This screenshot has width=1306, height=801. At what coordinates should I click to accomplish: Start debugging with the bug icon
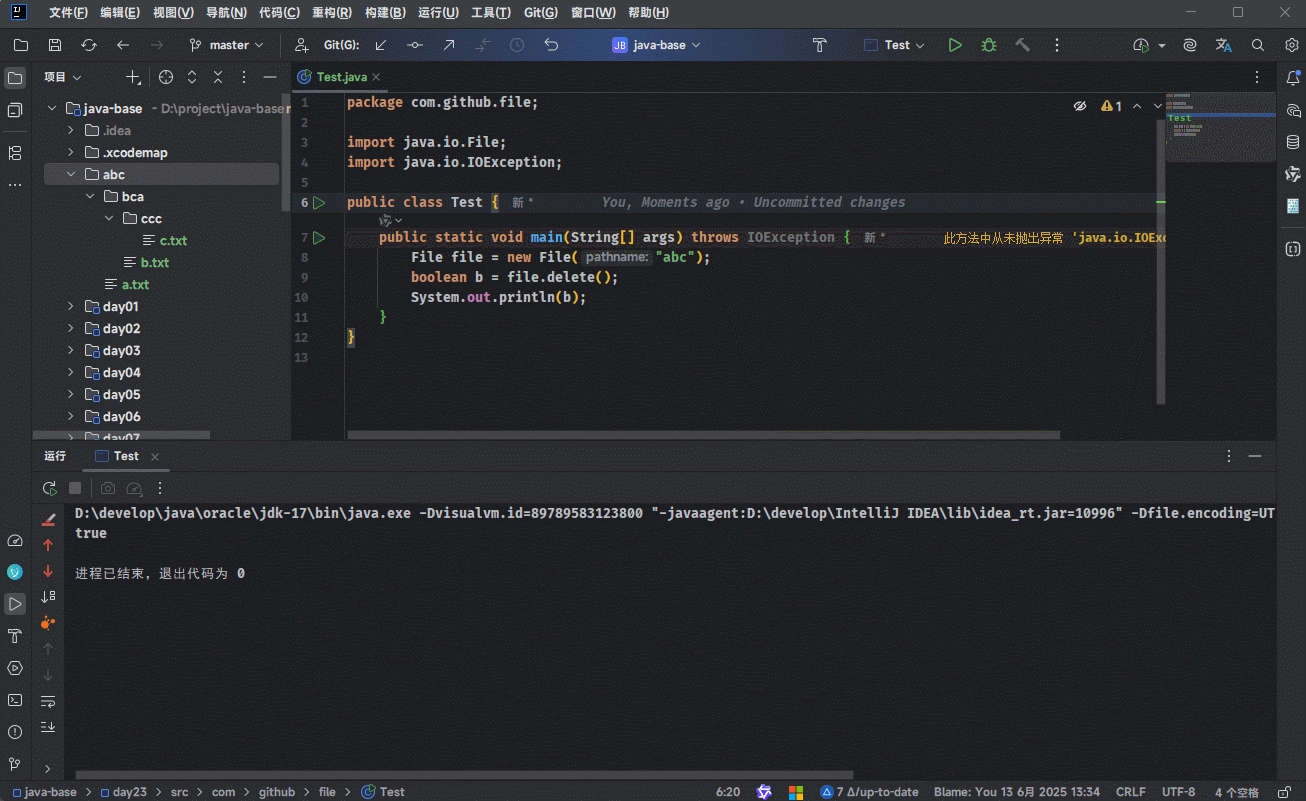pos(989,45)
